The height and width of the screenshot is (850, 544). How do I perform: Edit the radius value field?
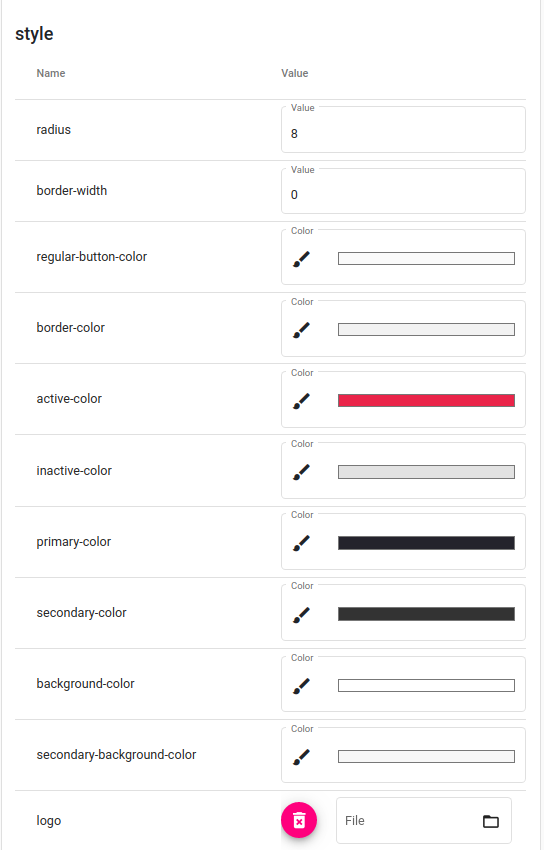pyautogui.click(x=403, y=130)
